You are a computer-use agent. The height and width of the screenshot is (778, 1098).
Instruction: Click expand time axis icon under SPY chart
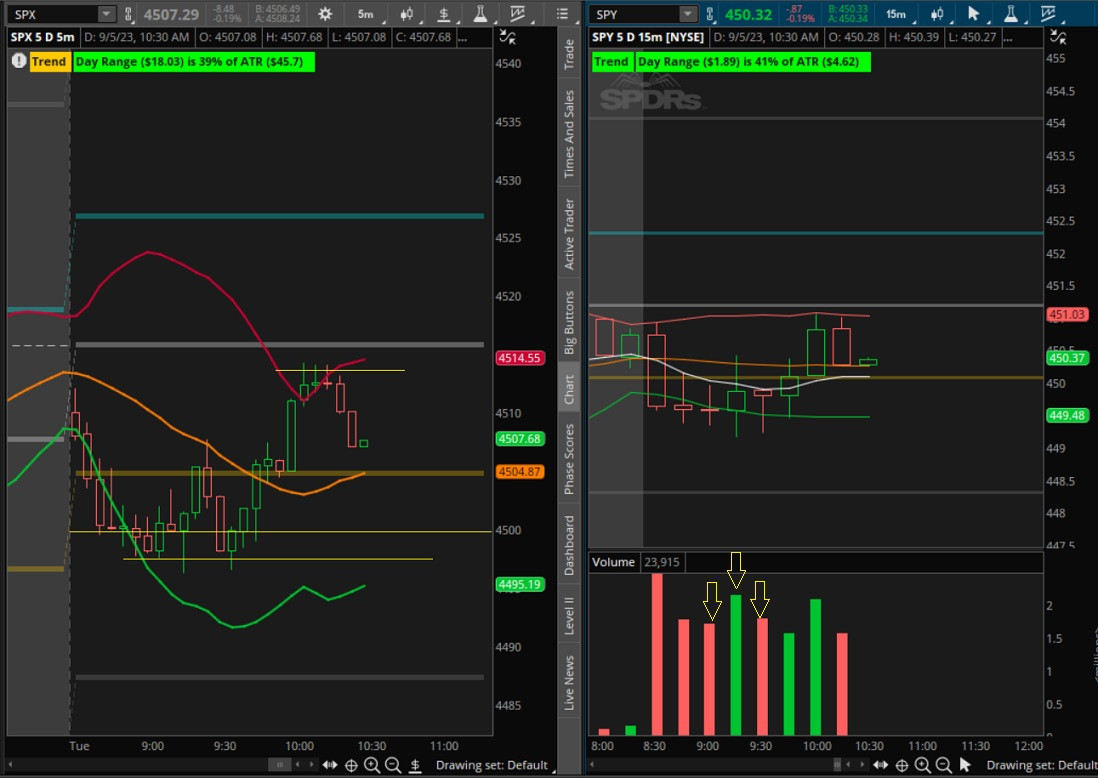point(880,765)
